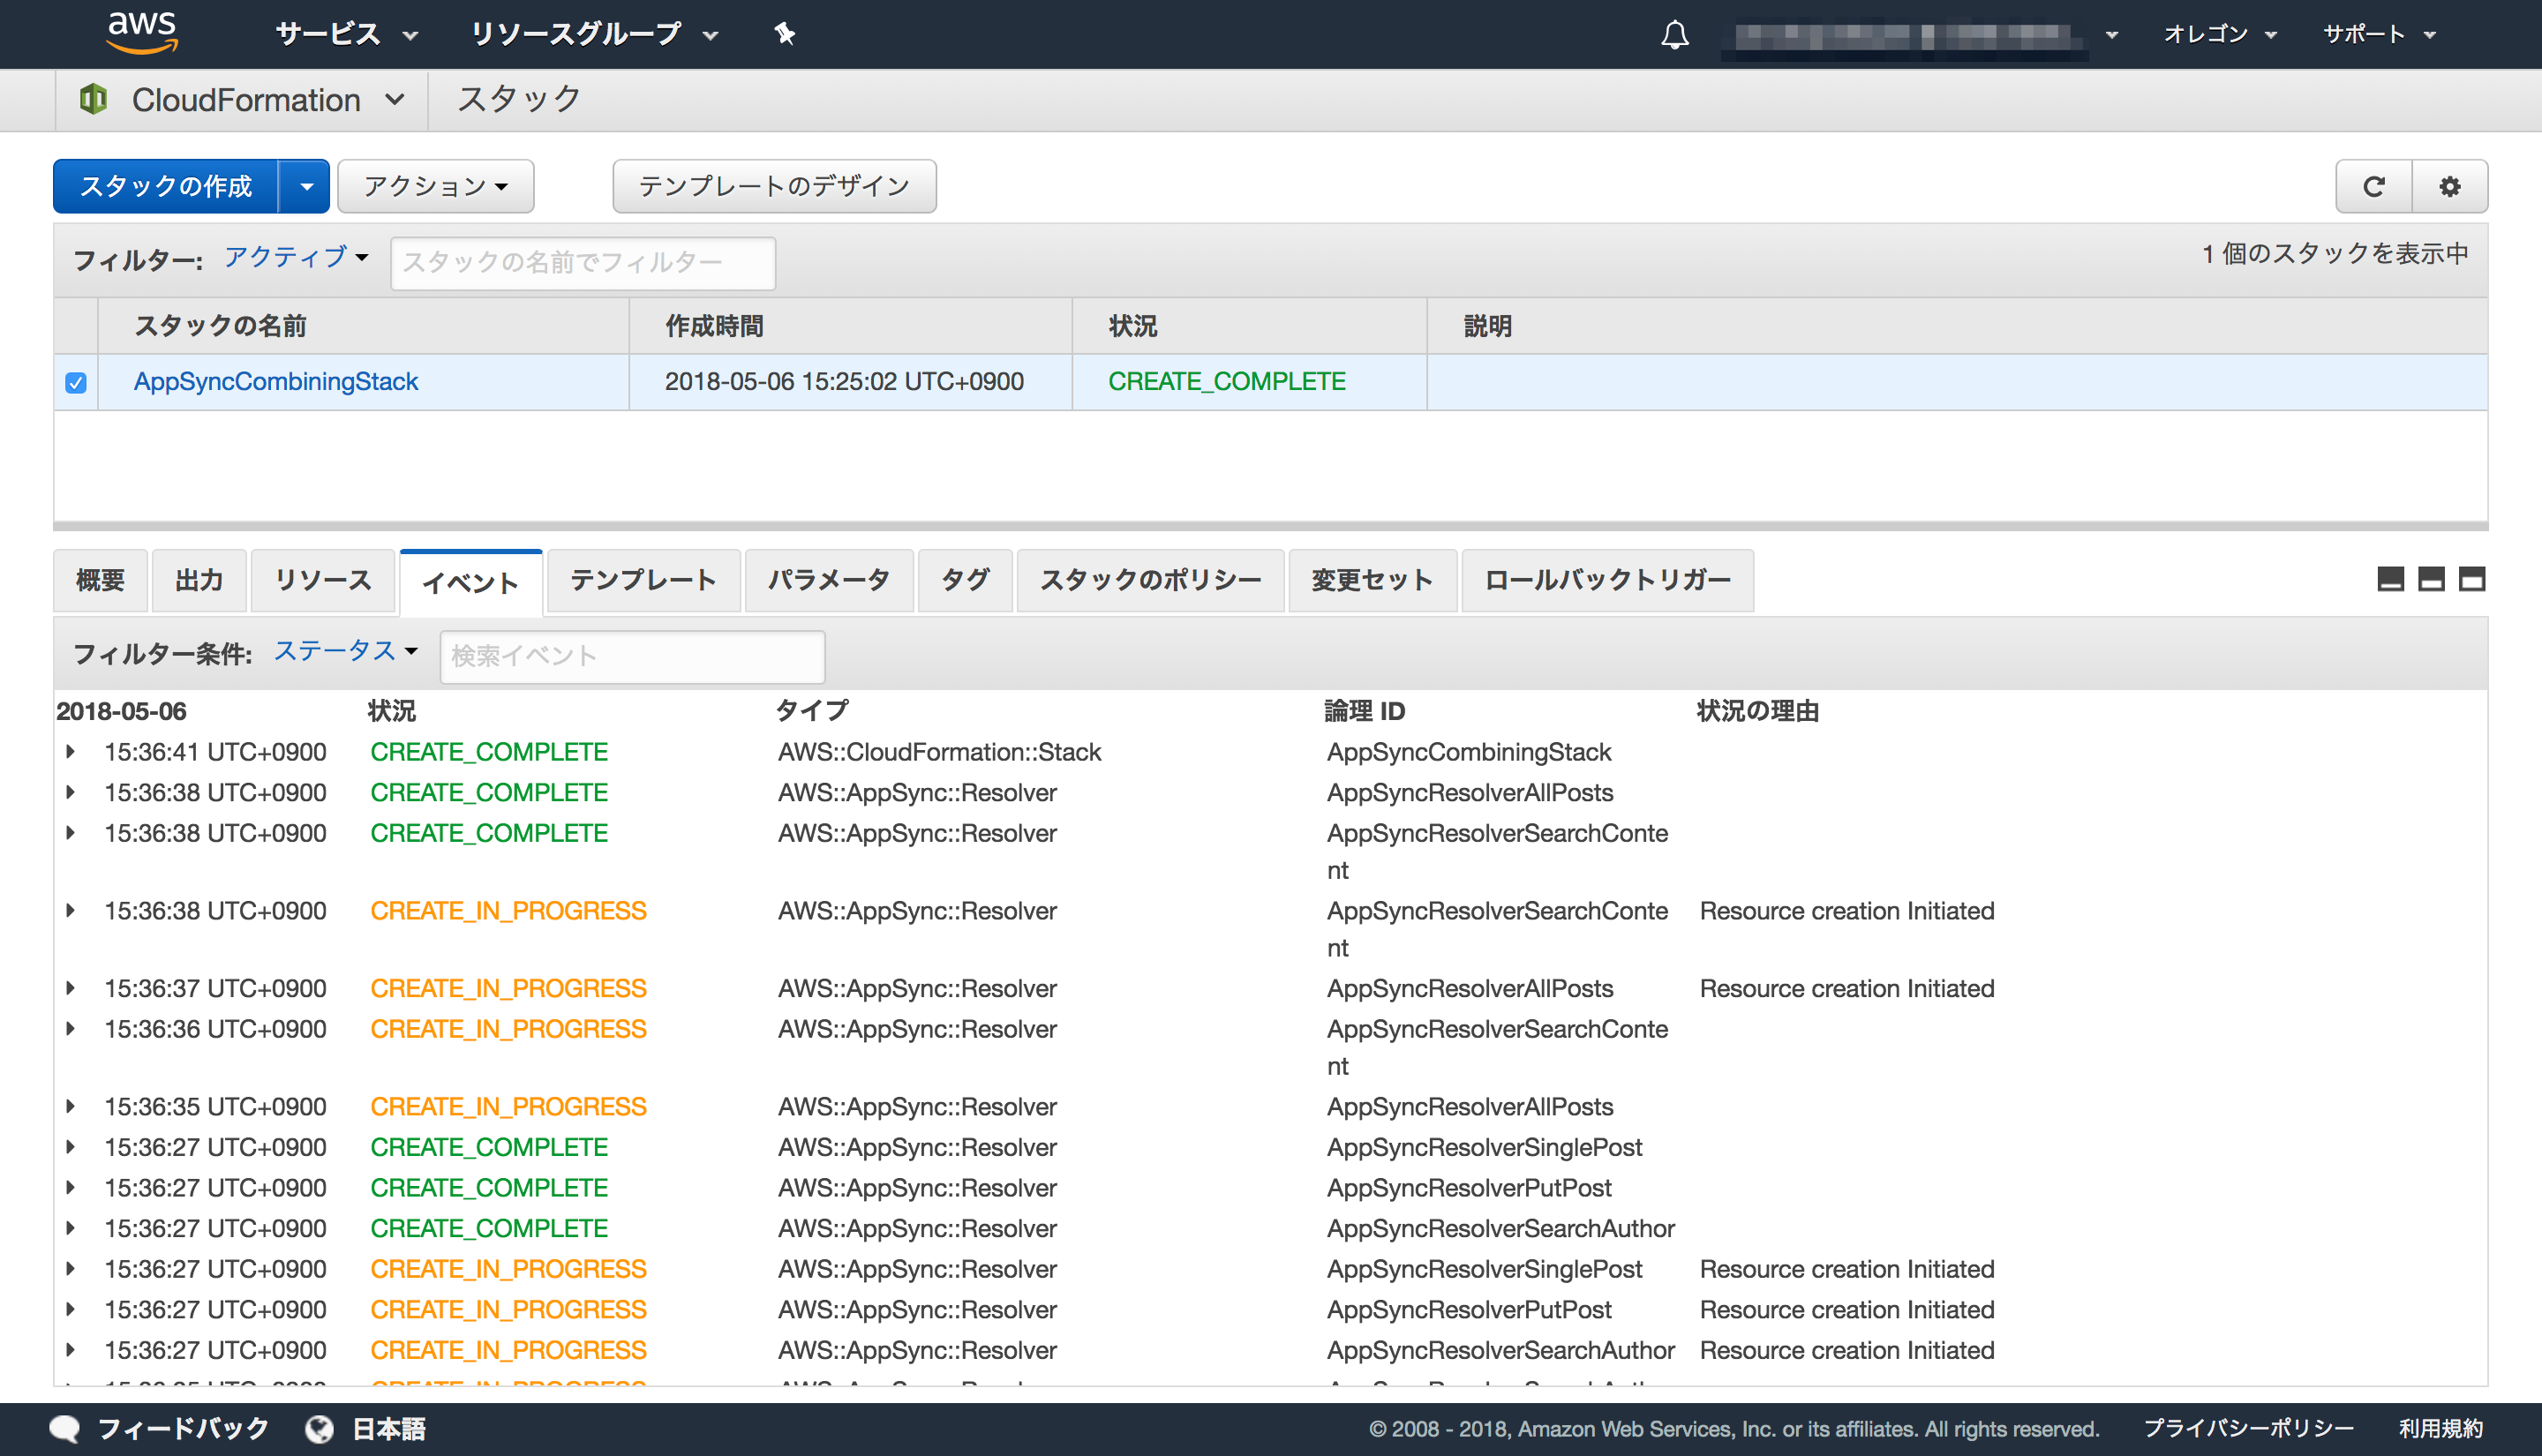This screenshot has height=1456, width=2542.
Task: Click the CloudFormation service icon
Action: pyautogui.click(x=93, y=99)
